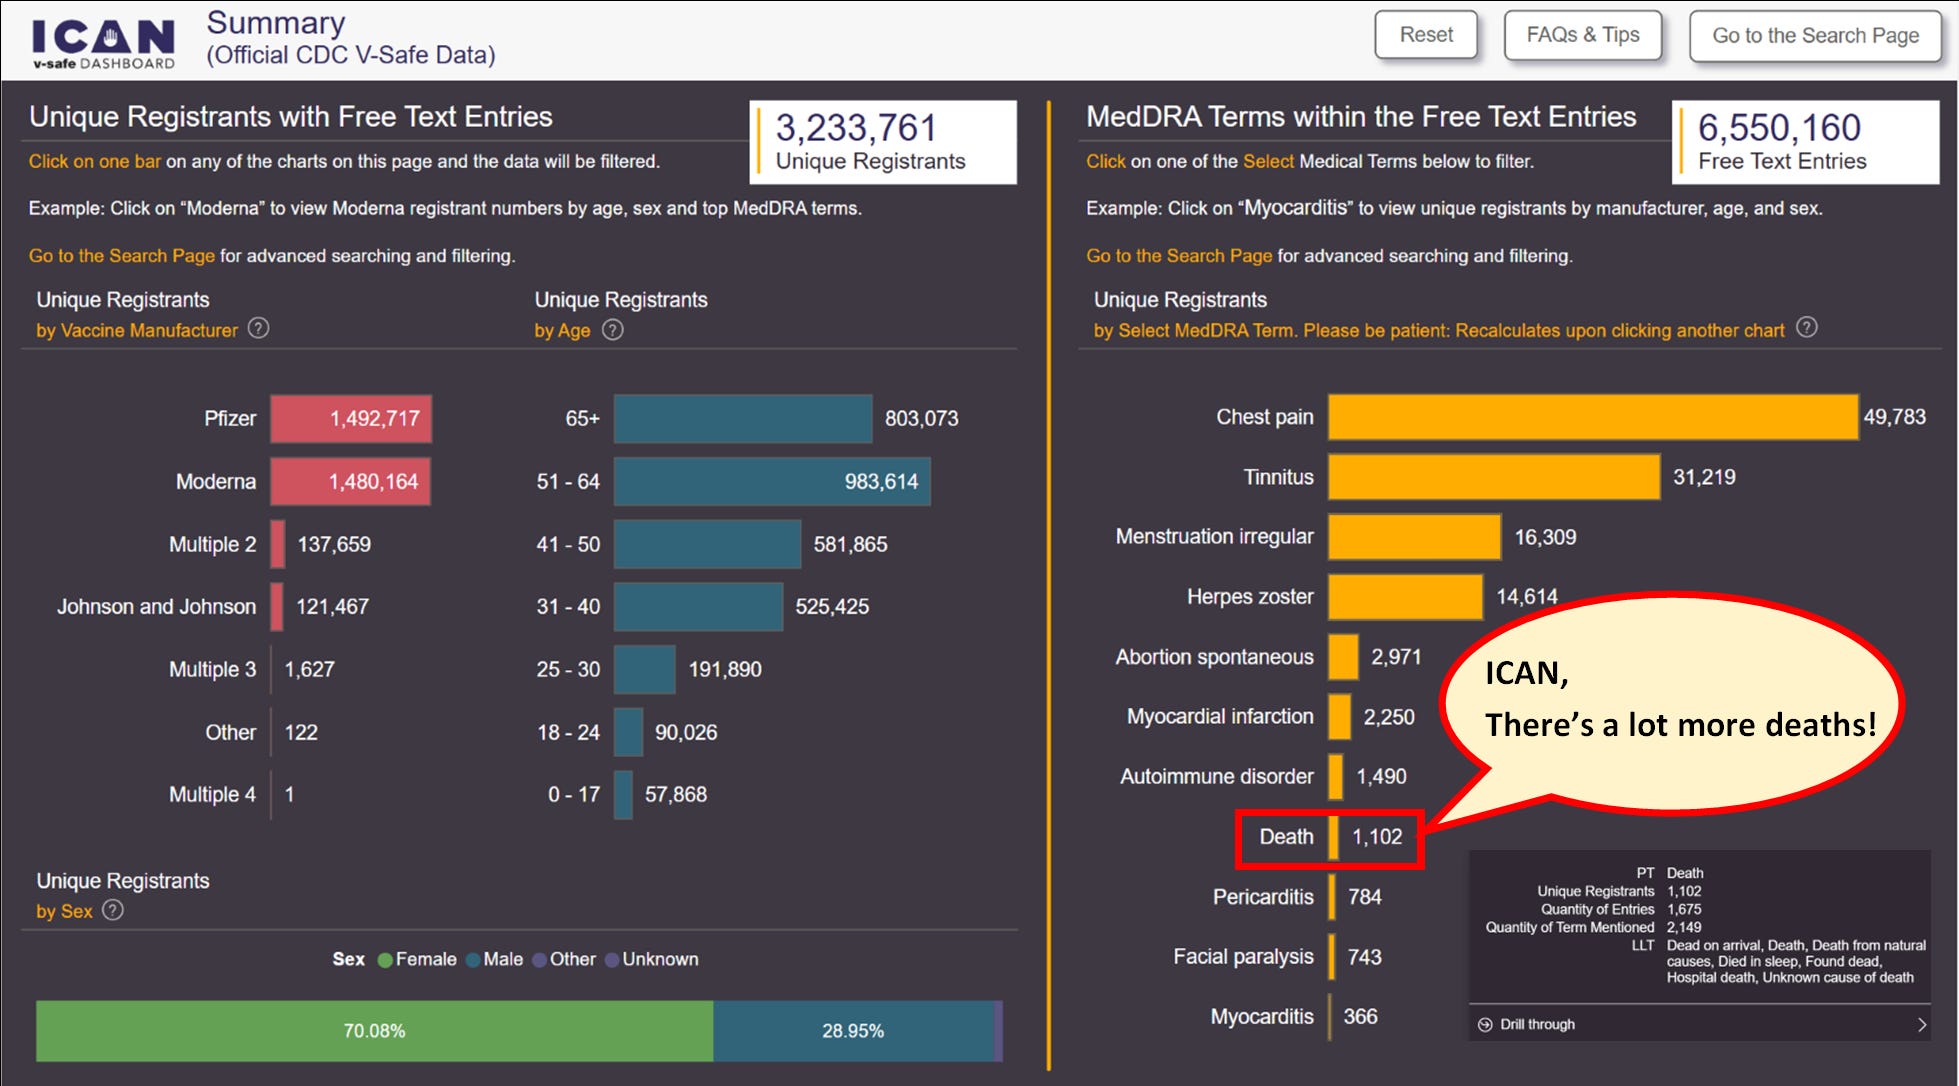Follow left panel 'Go to the Search Page' link

[121, 255]
